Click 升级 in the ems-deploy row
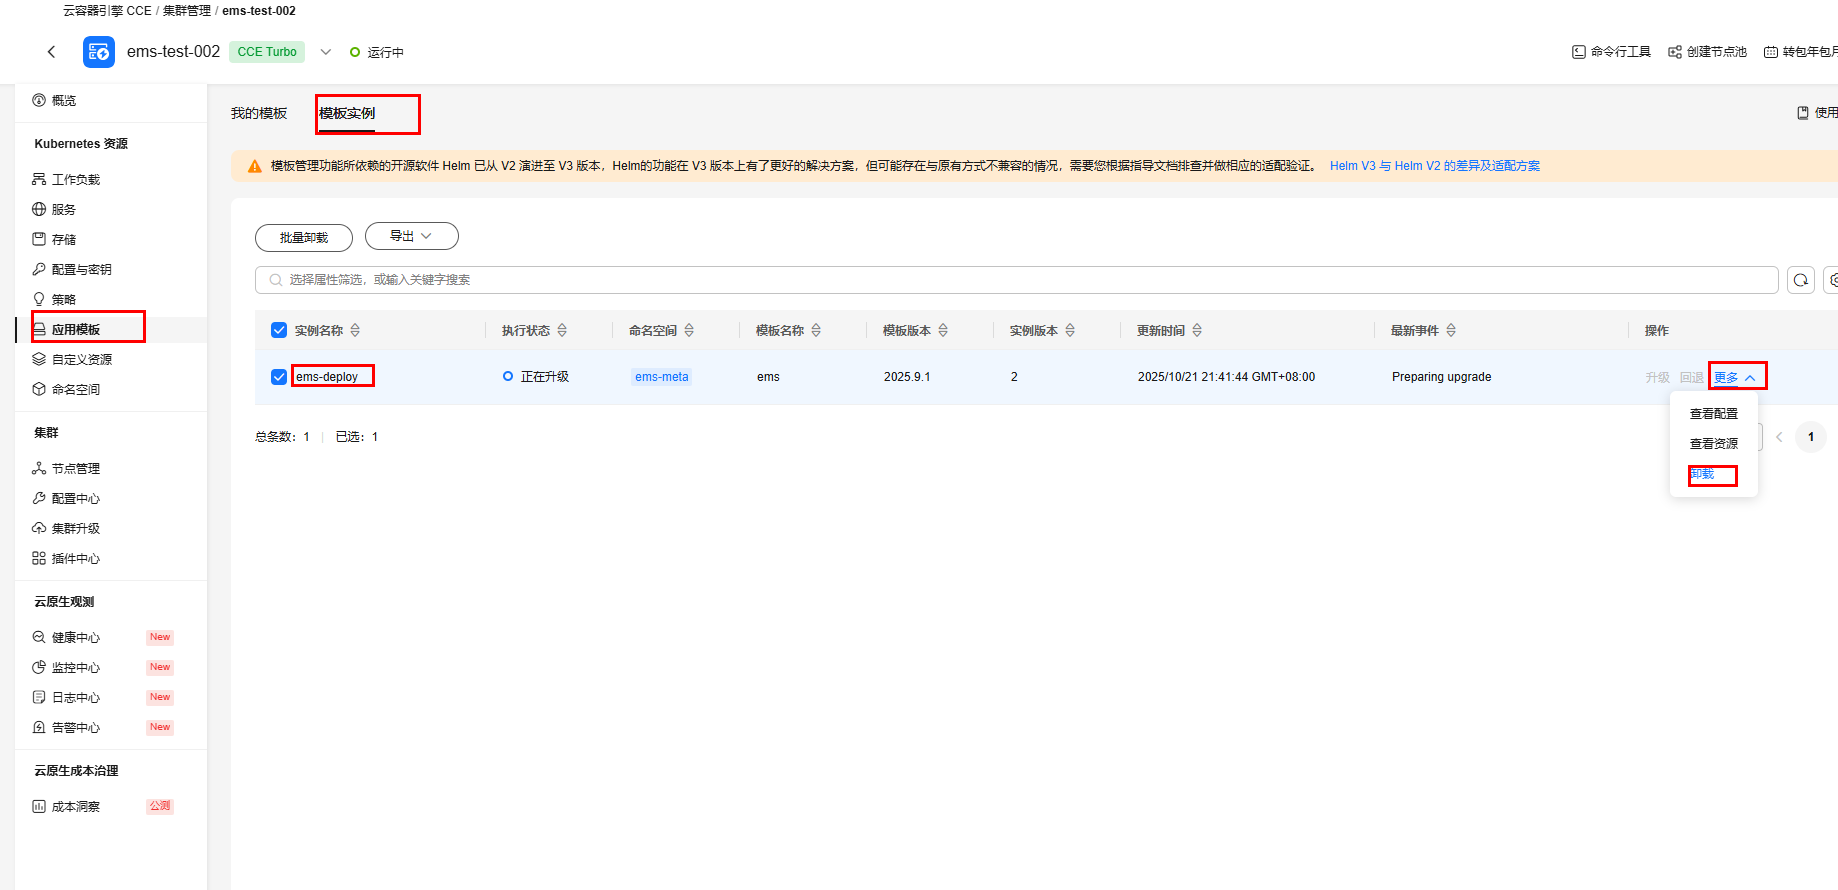1838x890 pixels. pyautogui.click(x=1657, y=377)
